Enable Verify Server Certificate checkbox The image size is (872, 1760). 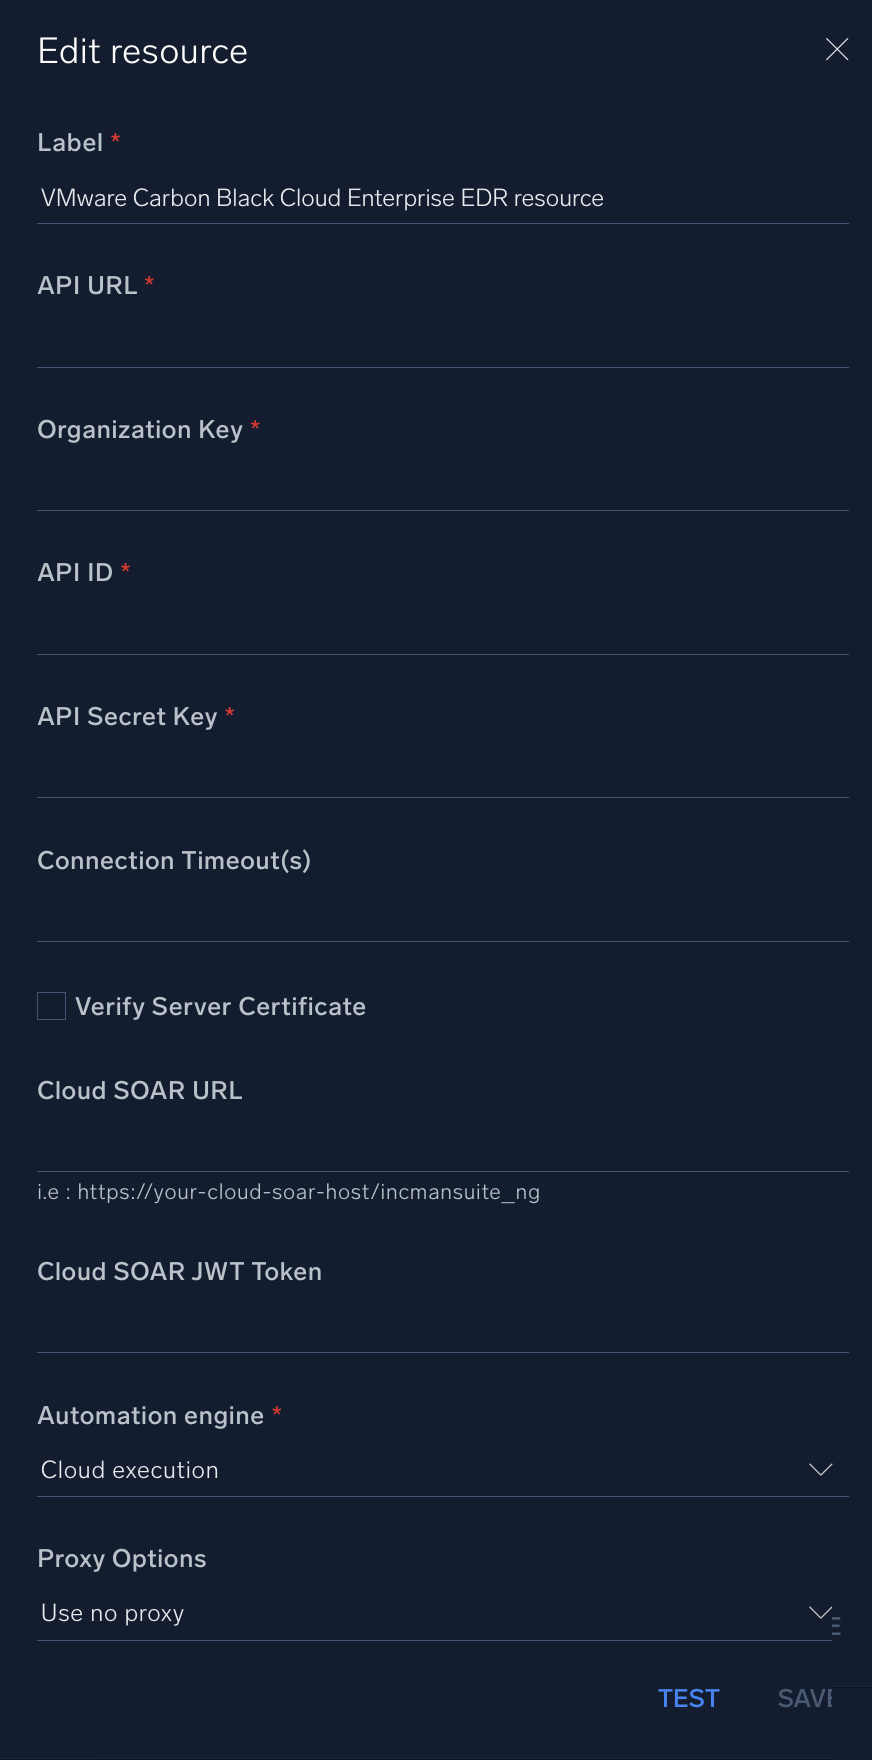pyautogui.click(x=52, y=1006)
